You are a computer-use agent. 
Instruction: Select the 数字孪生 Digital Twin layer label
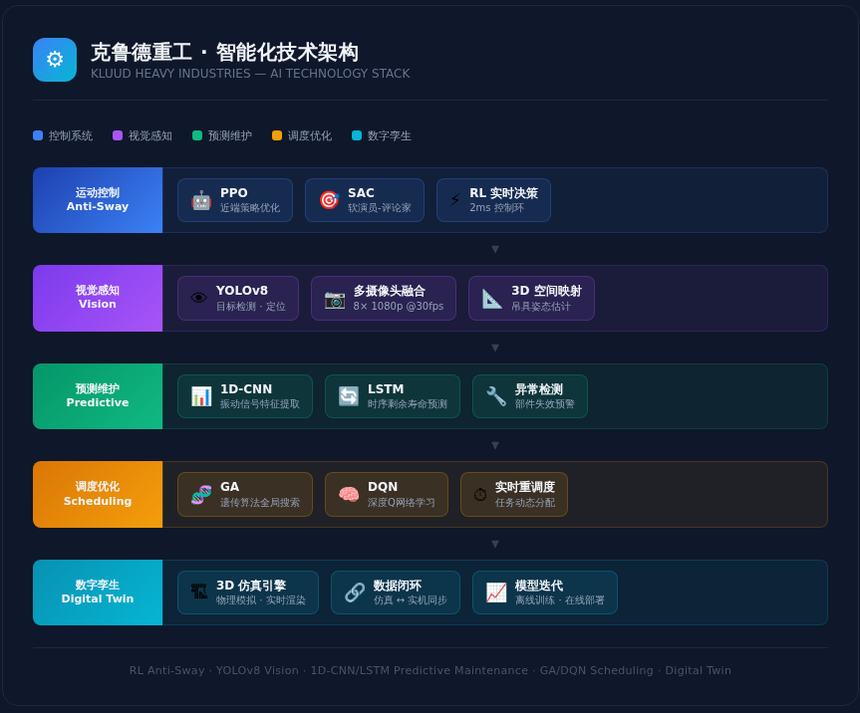pyautogui.click(x=98, y=592)
